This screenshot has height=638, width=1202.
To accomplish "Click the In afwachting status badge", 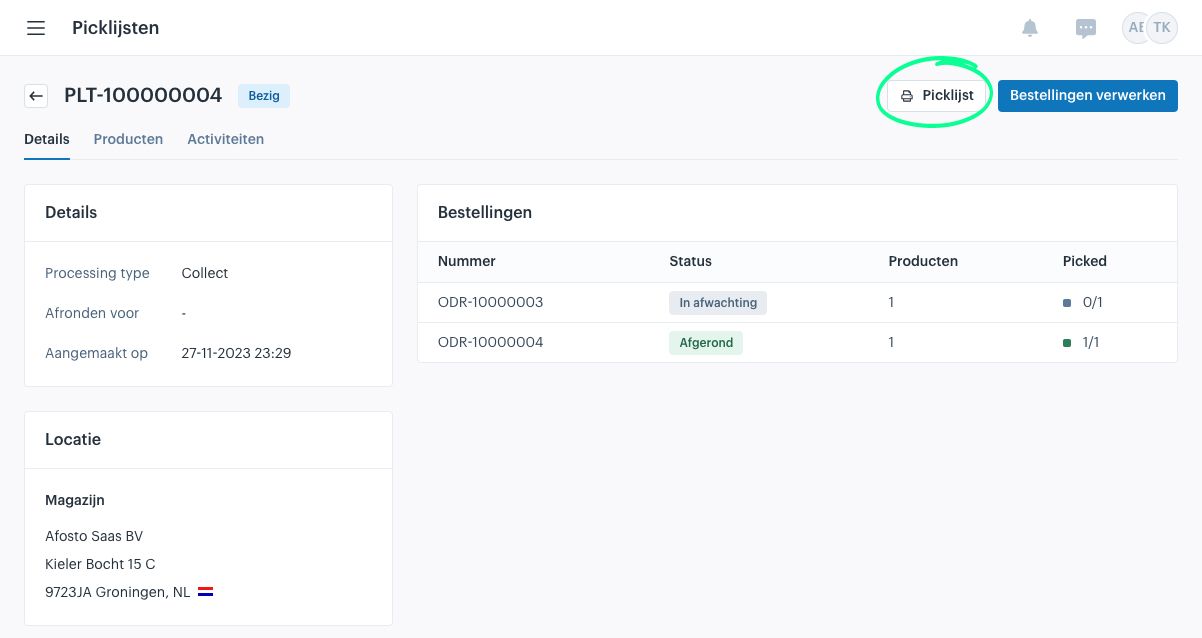I will [717, 302].
